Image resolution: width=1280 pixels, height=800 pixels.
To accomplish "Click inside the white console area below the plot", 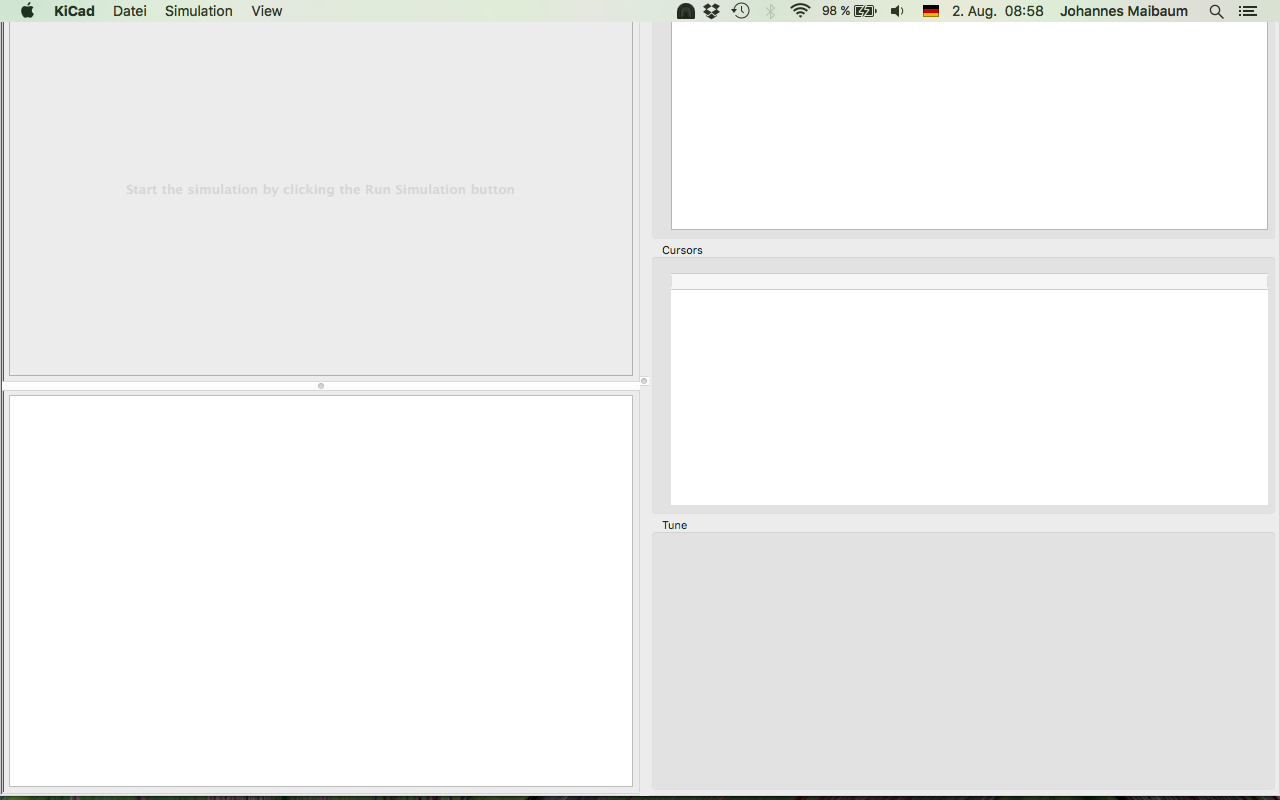I will [x=321, y=591].
